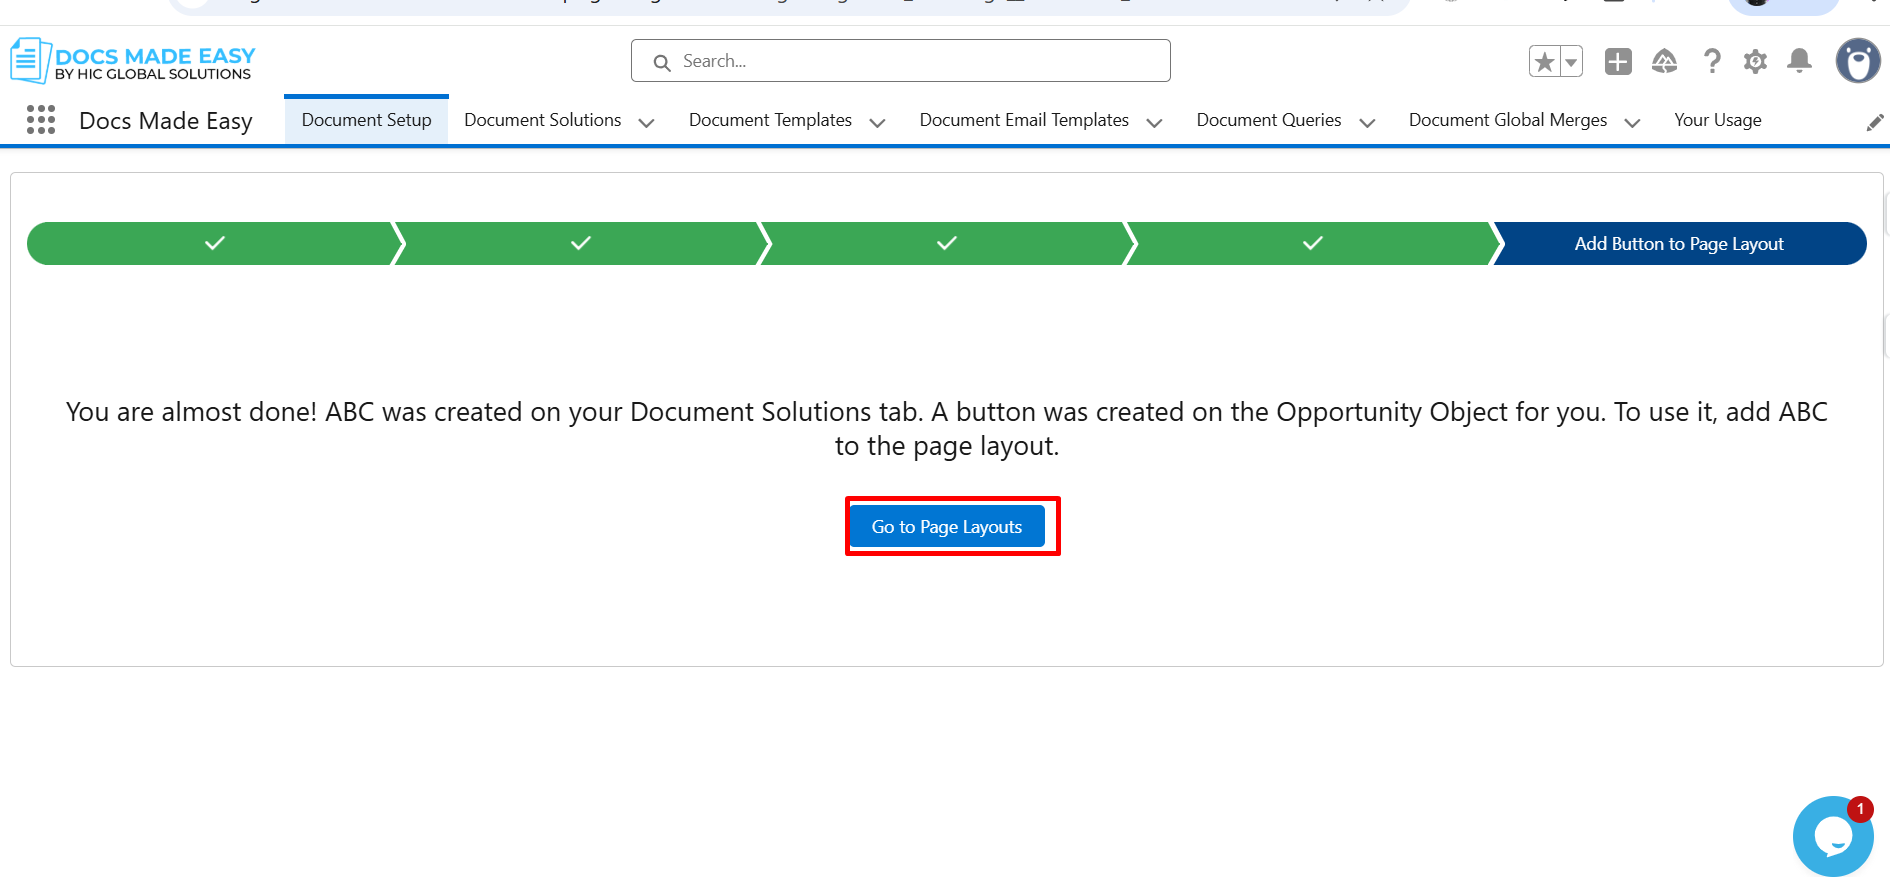Click the pencil edit navigation icon
The image size is (1890, 892).
pos(1874,122)
